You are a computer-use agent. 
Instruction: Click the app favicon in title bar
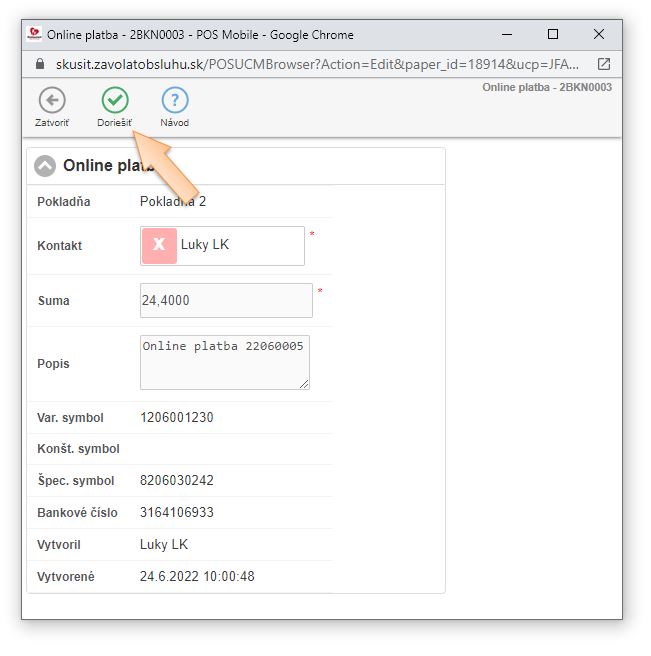pyautogui.click(x=35, y=34)
